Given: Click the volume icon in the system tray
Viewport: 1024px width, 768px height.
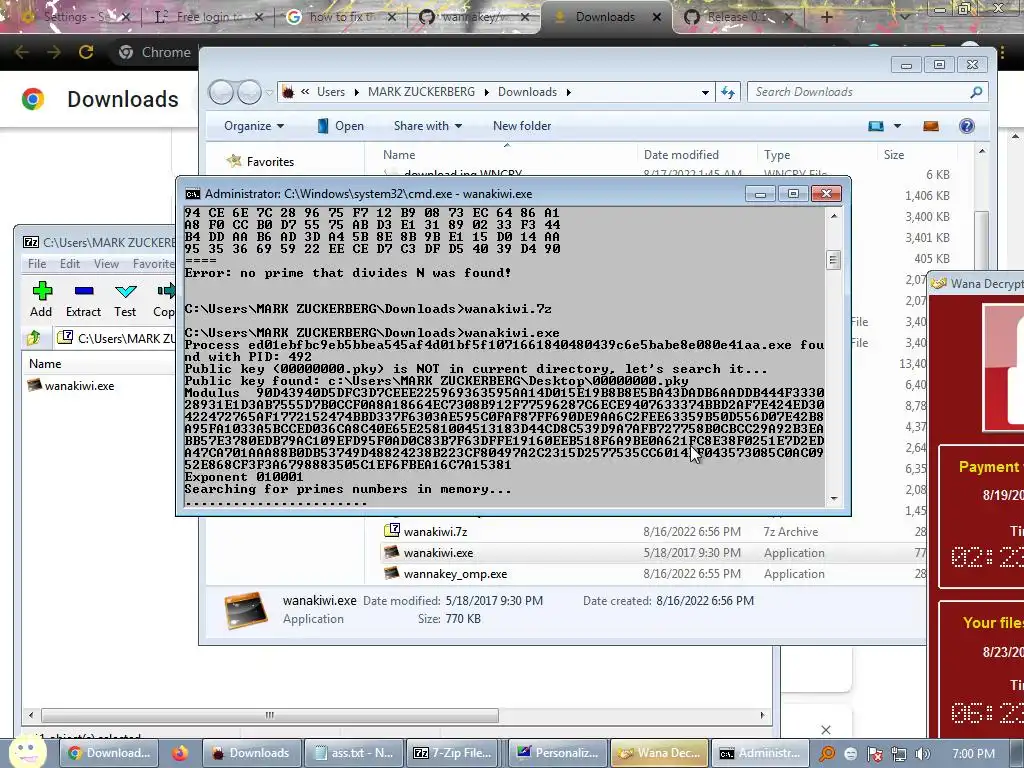Looking at the screenshot, I should click(x=922, y=754).
